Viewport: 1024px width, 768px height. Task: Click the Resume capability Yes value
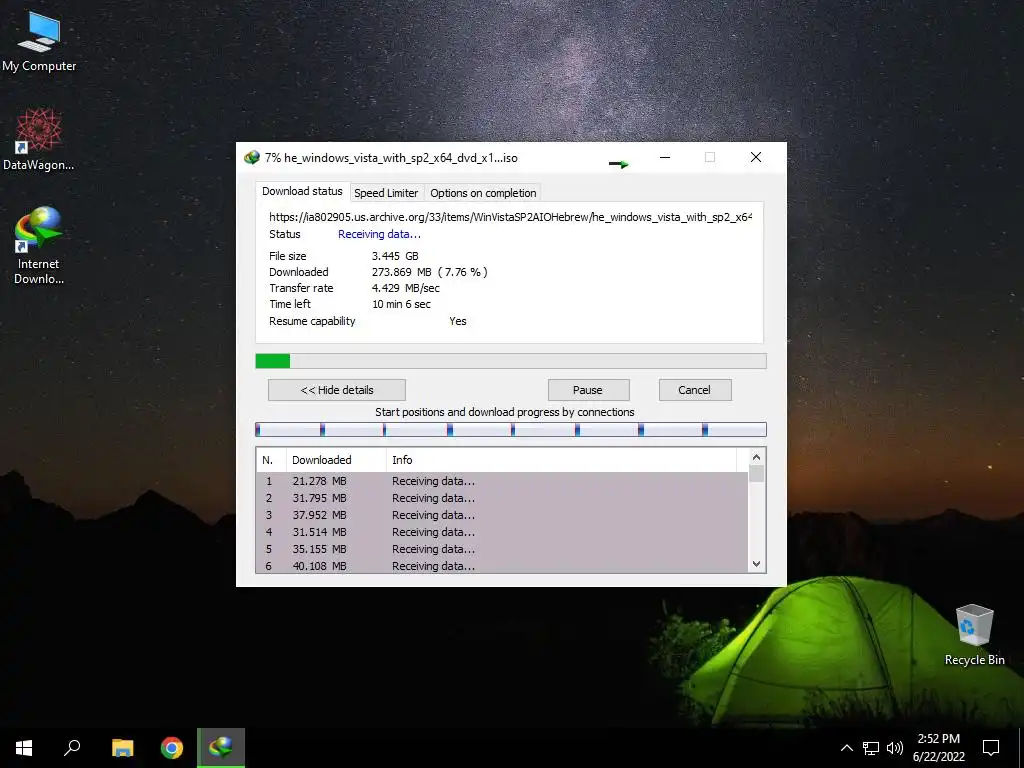(x=458, y=321)
